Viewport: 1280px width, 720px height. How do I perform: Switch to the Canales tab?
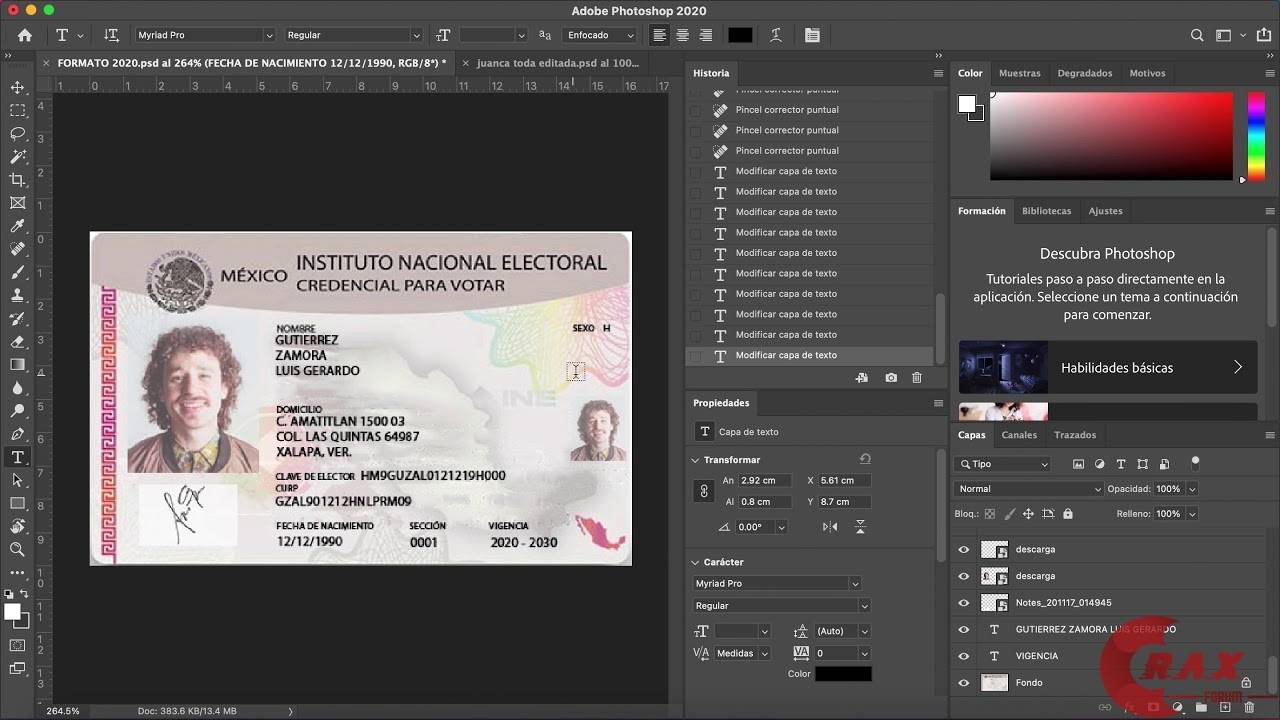1019,435
